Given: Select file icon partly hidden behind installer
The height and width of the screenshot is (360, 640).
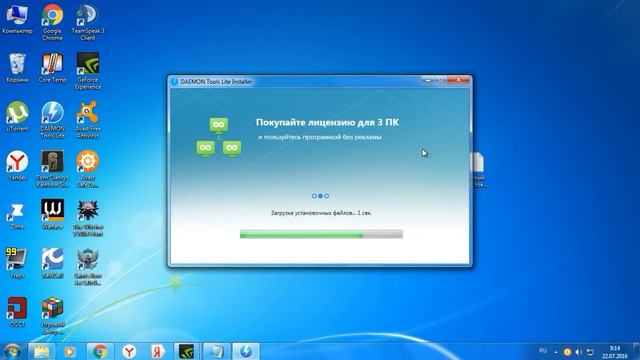Looking at the screenshot, I should pos(478,169).
